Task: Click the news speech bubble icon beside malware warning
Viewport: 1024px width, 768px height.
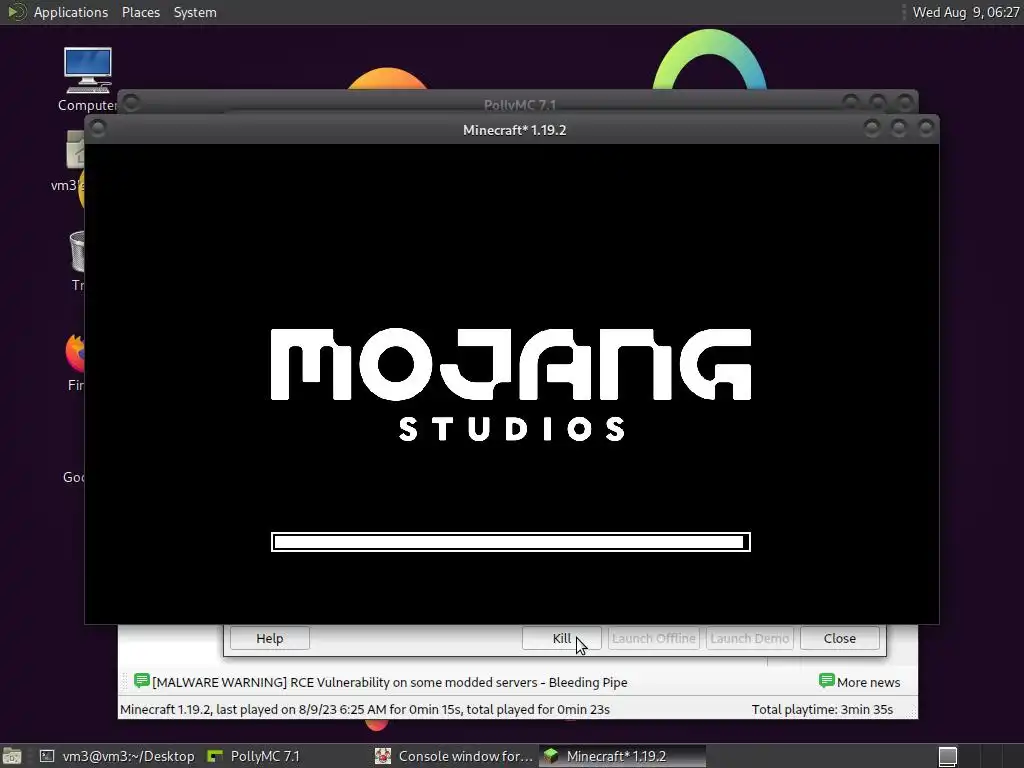Action: pos(141,681)
